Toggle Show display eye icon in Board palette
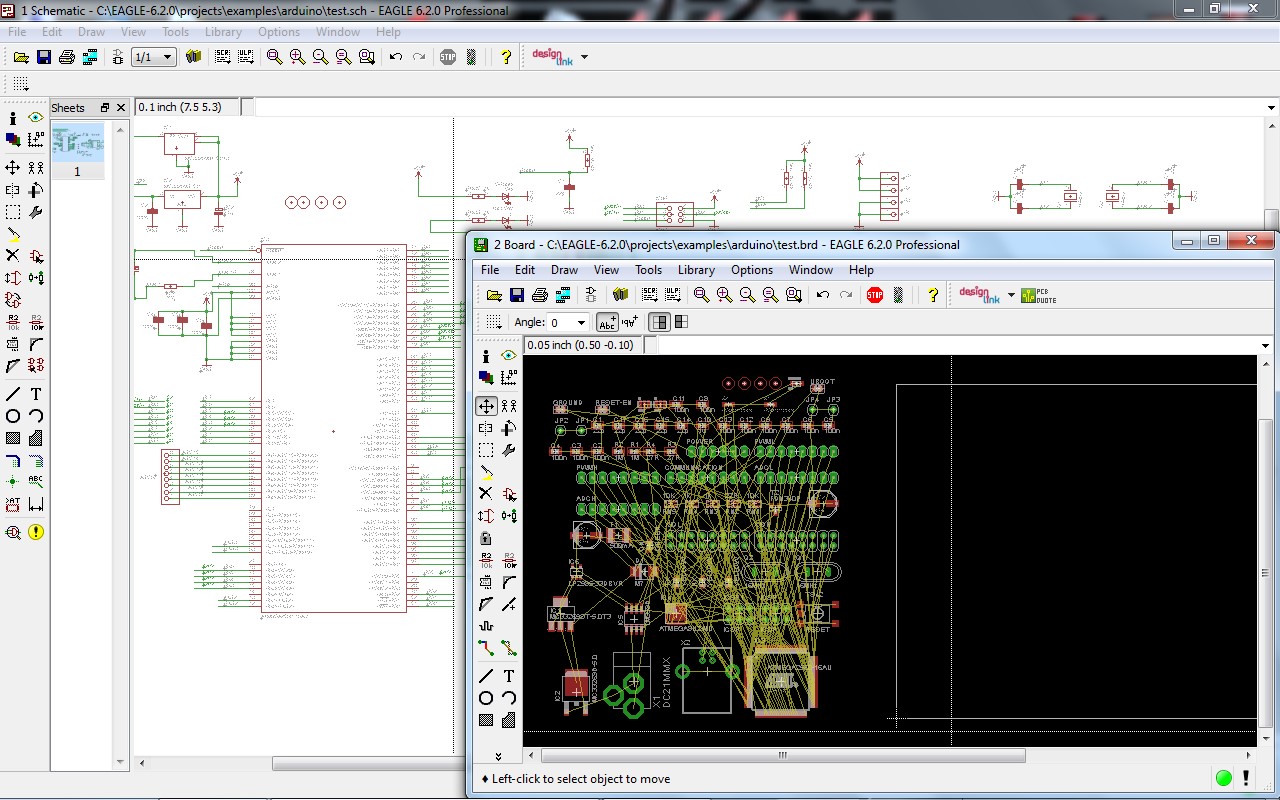Viewport: 1280px width, 800px height. click(509, 356)
